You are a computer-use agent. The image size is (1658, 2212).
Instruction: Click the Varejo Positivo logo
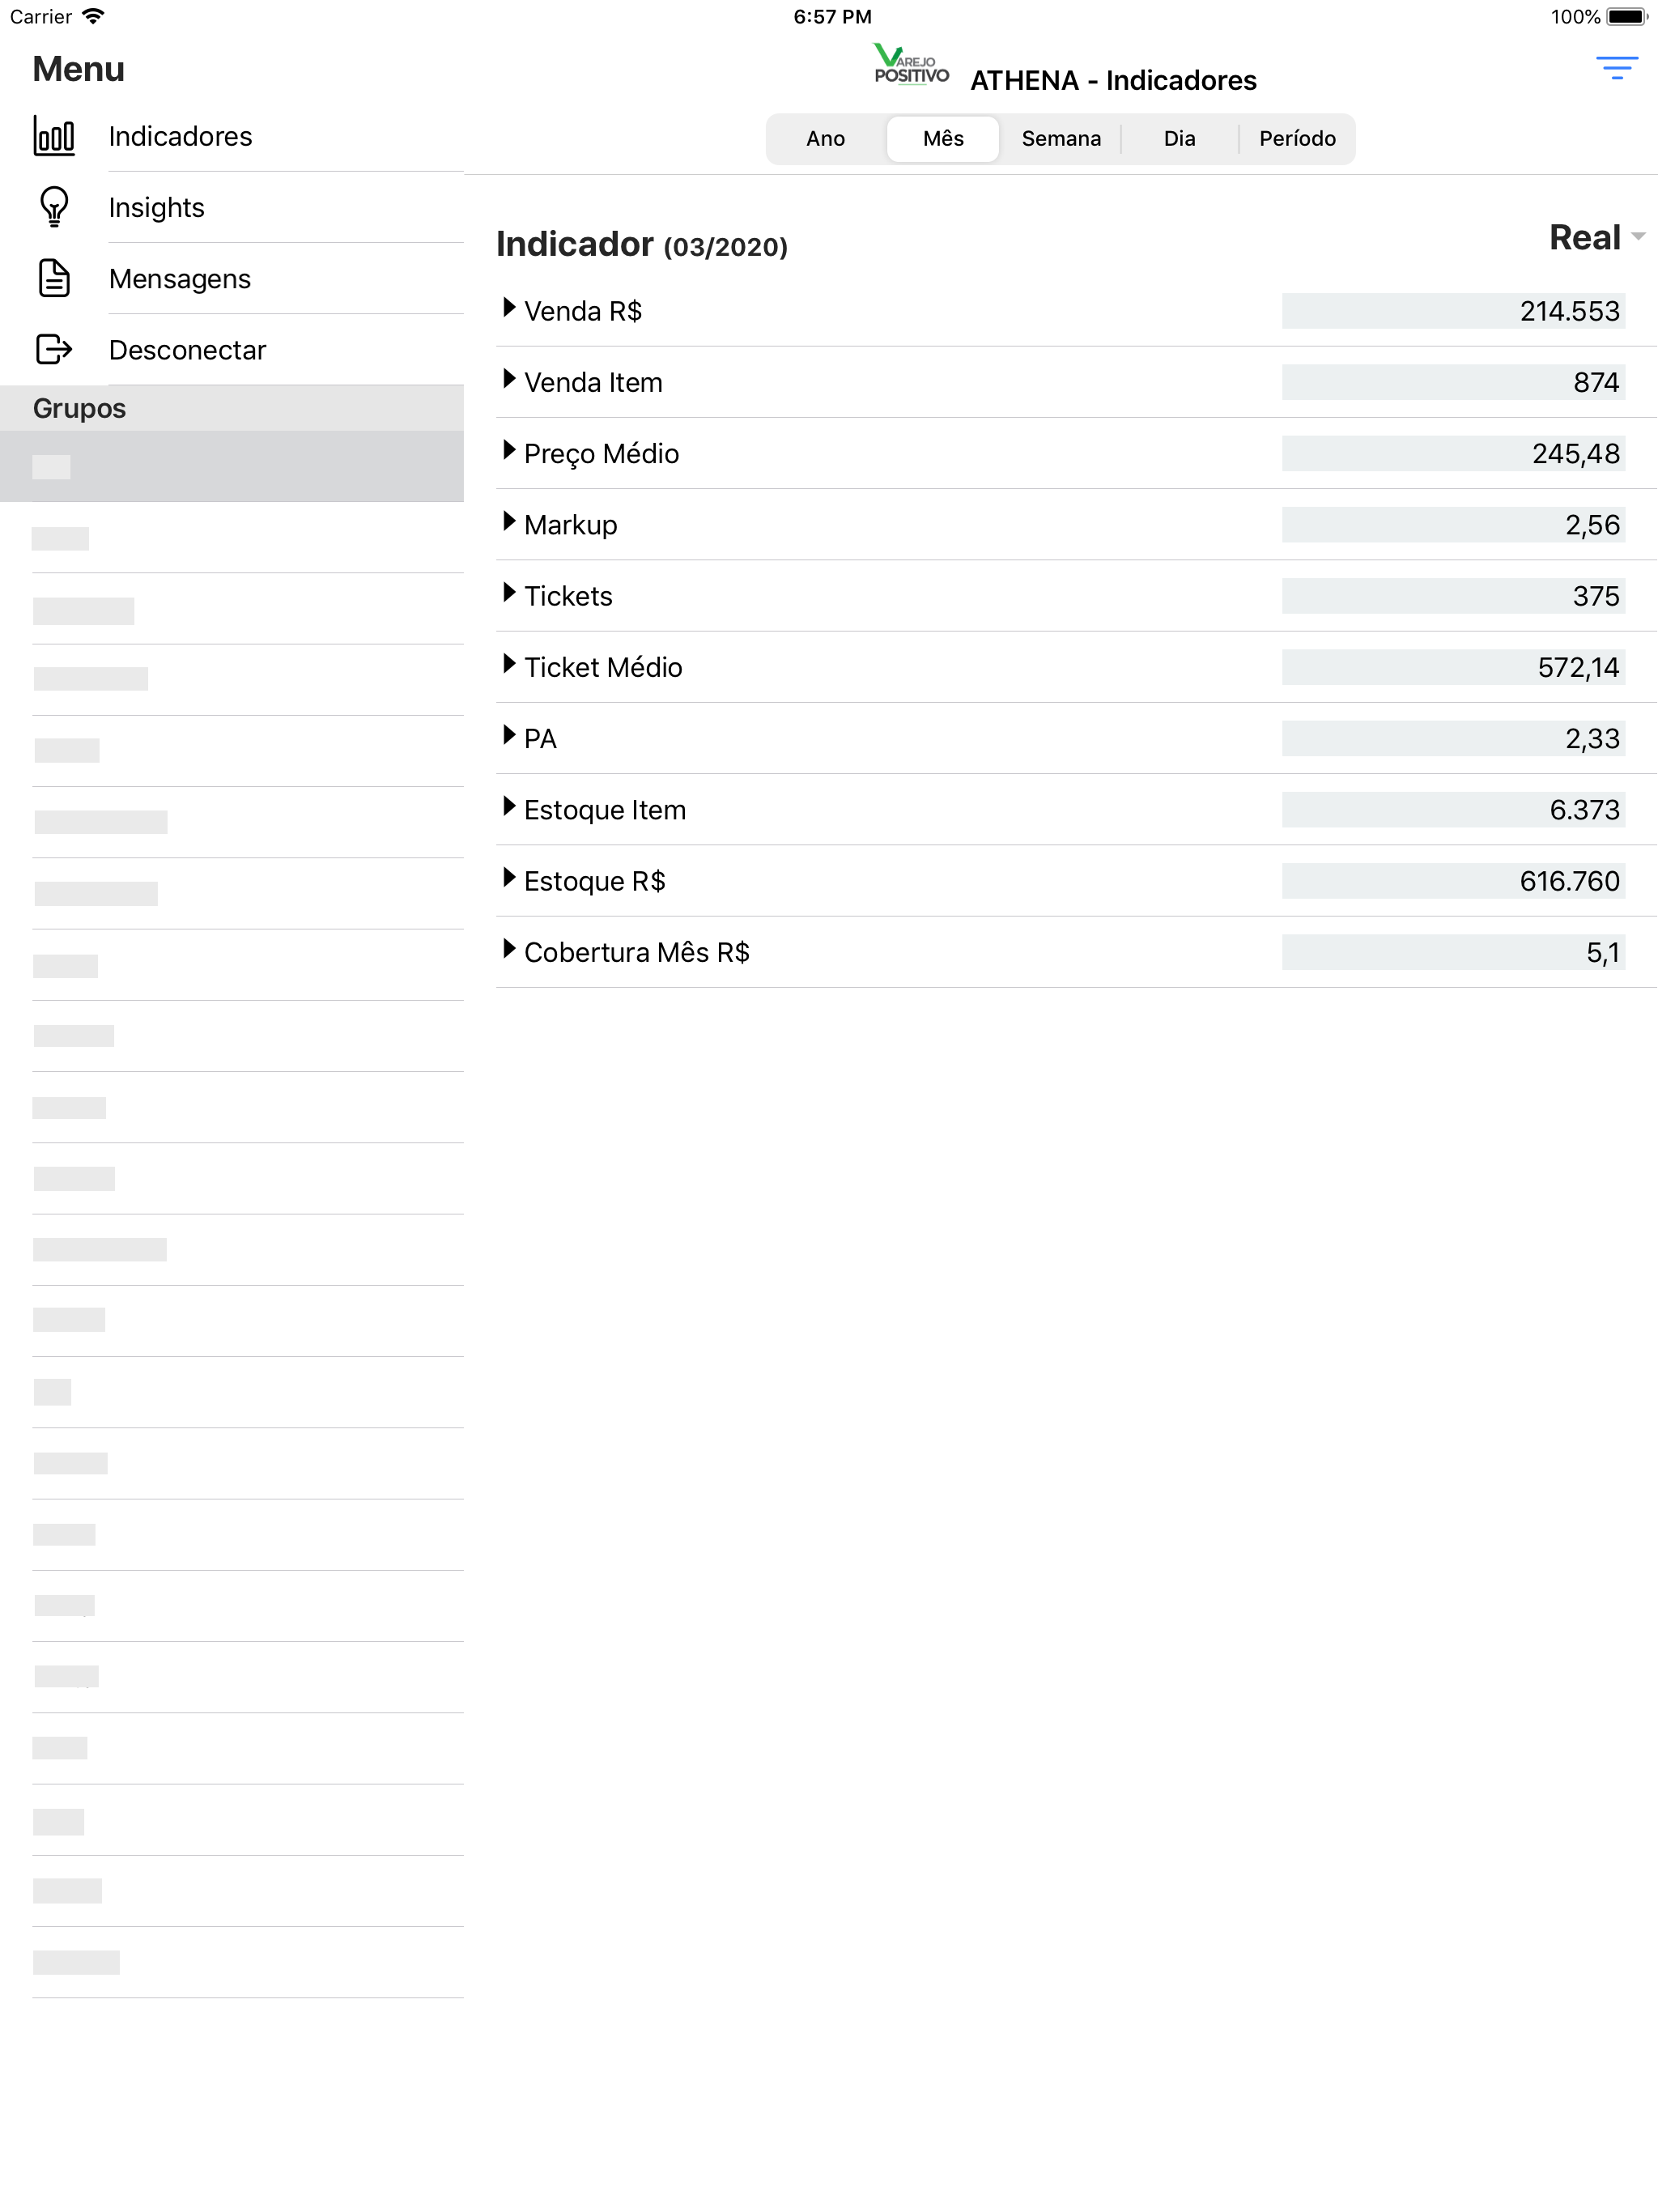coord(910,65)
